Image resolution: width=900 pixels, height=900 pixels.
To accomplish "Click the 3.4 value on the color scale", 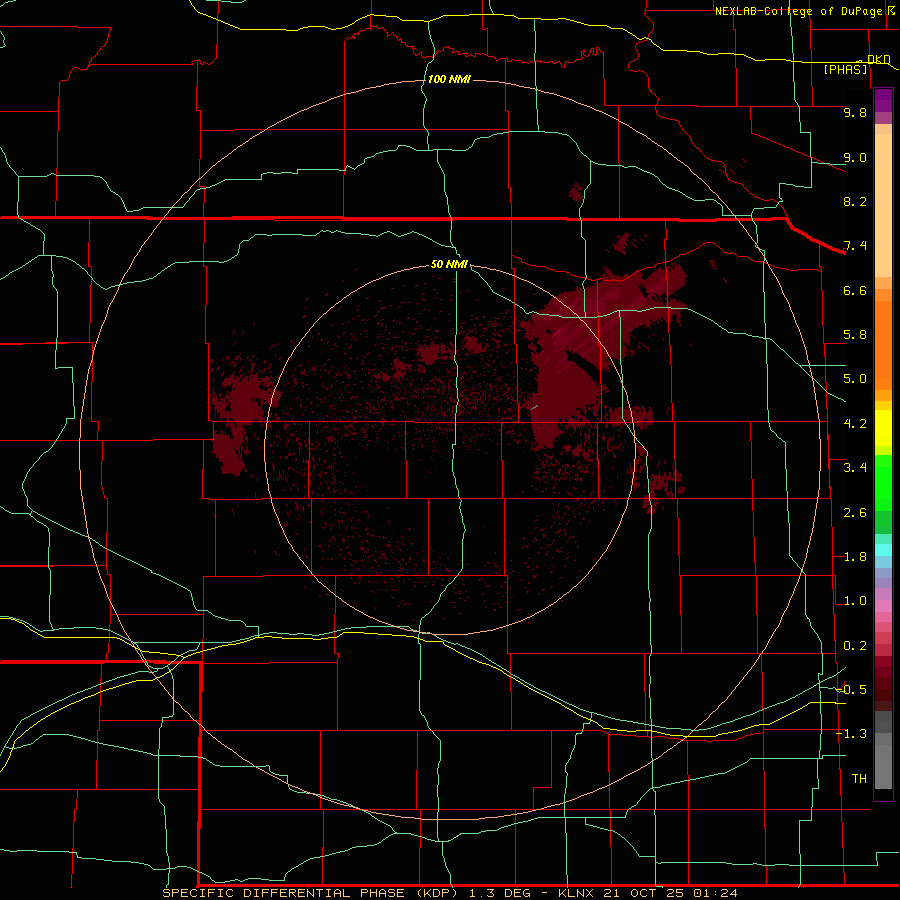I will pos(855,468).
